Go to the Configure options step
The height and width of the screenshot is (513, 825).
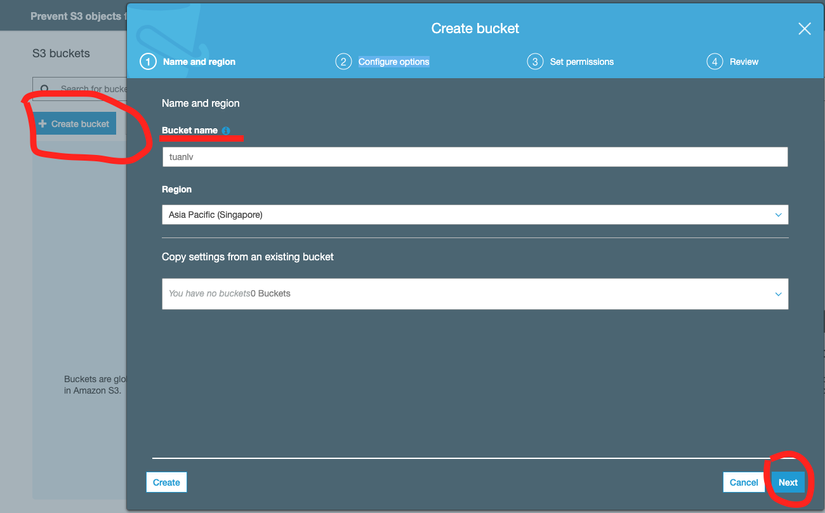(x=394, y=62)
